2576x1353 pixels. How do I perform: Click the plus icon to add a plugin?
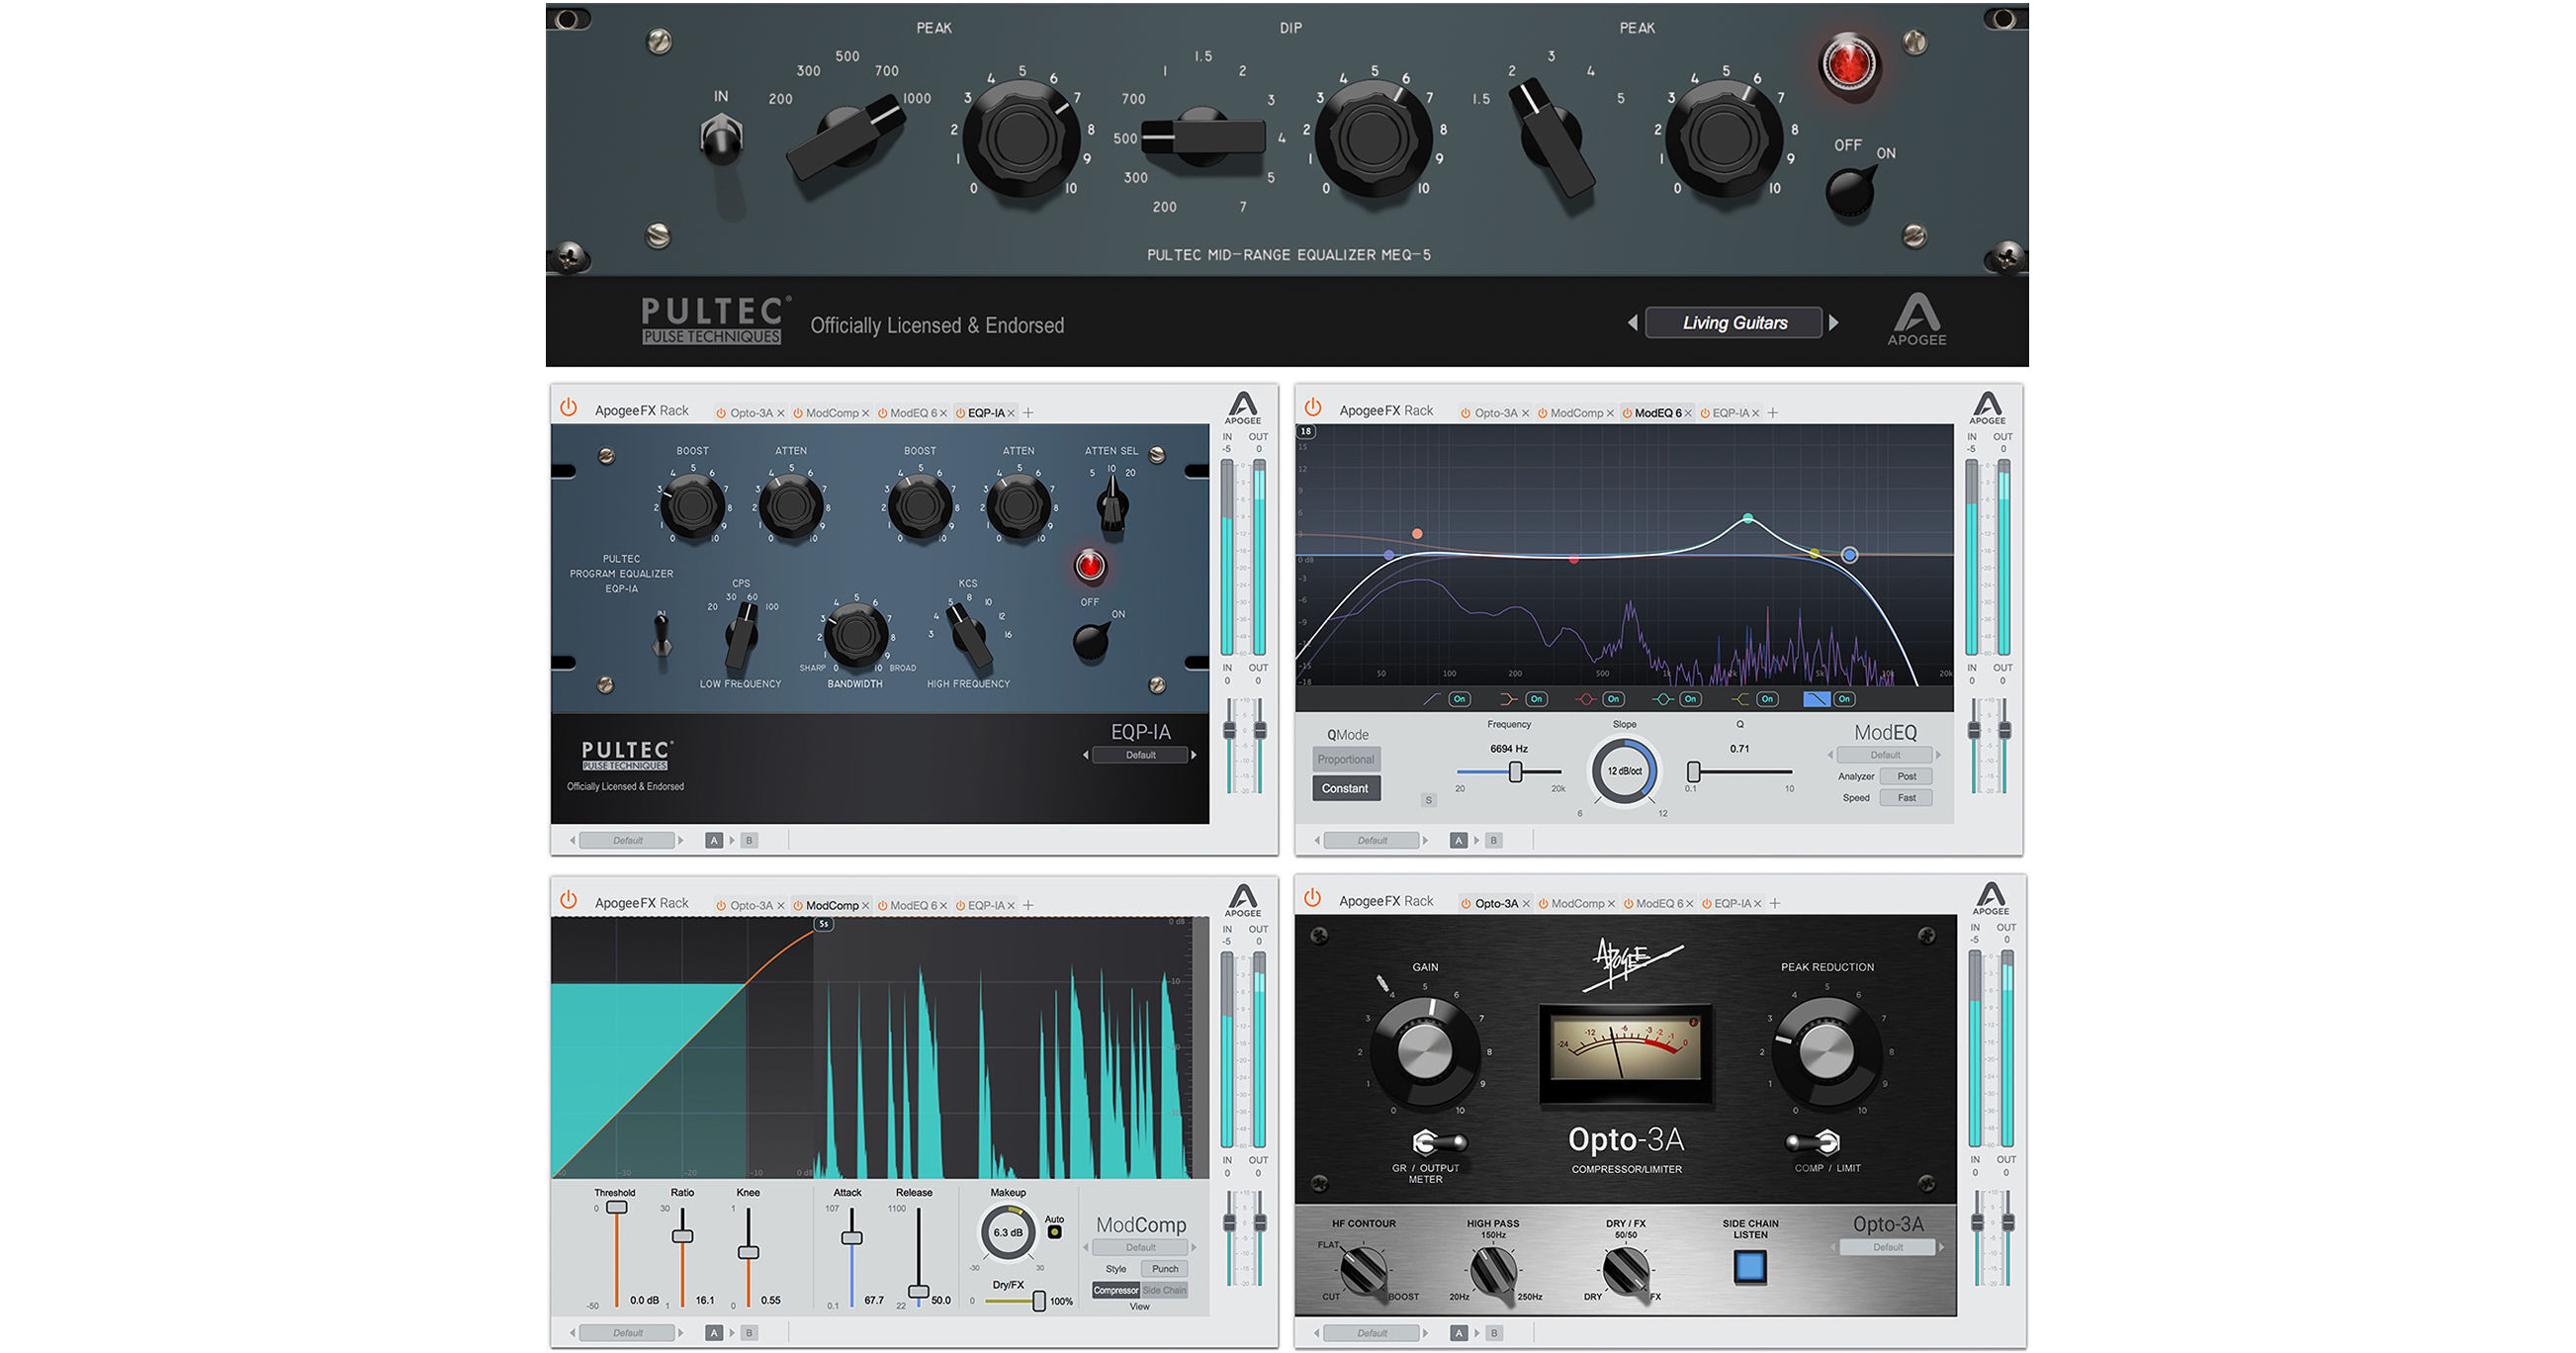(1028, 412)
